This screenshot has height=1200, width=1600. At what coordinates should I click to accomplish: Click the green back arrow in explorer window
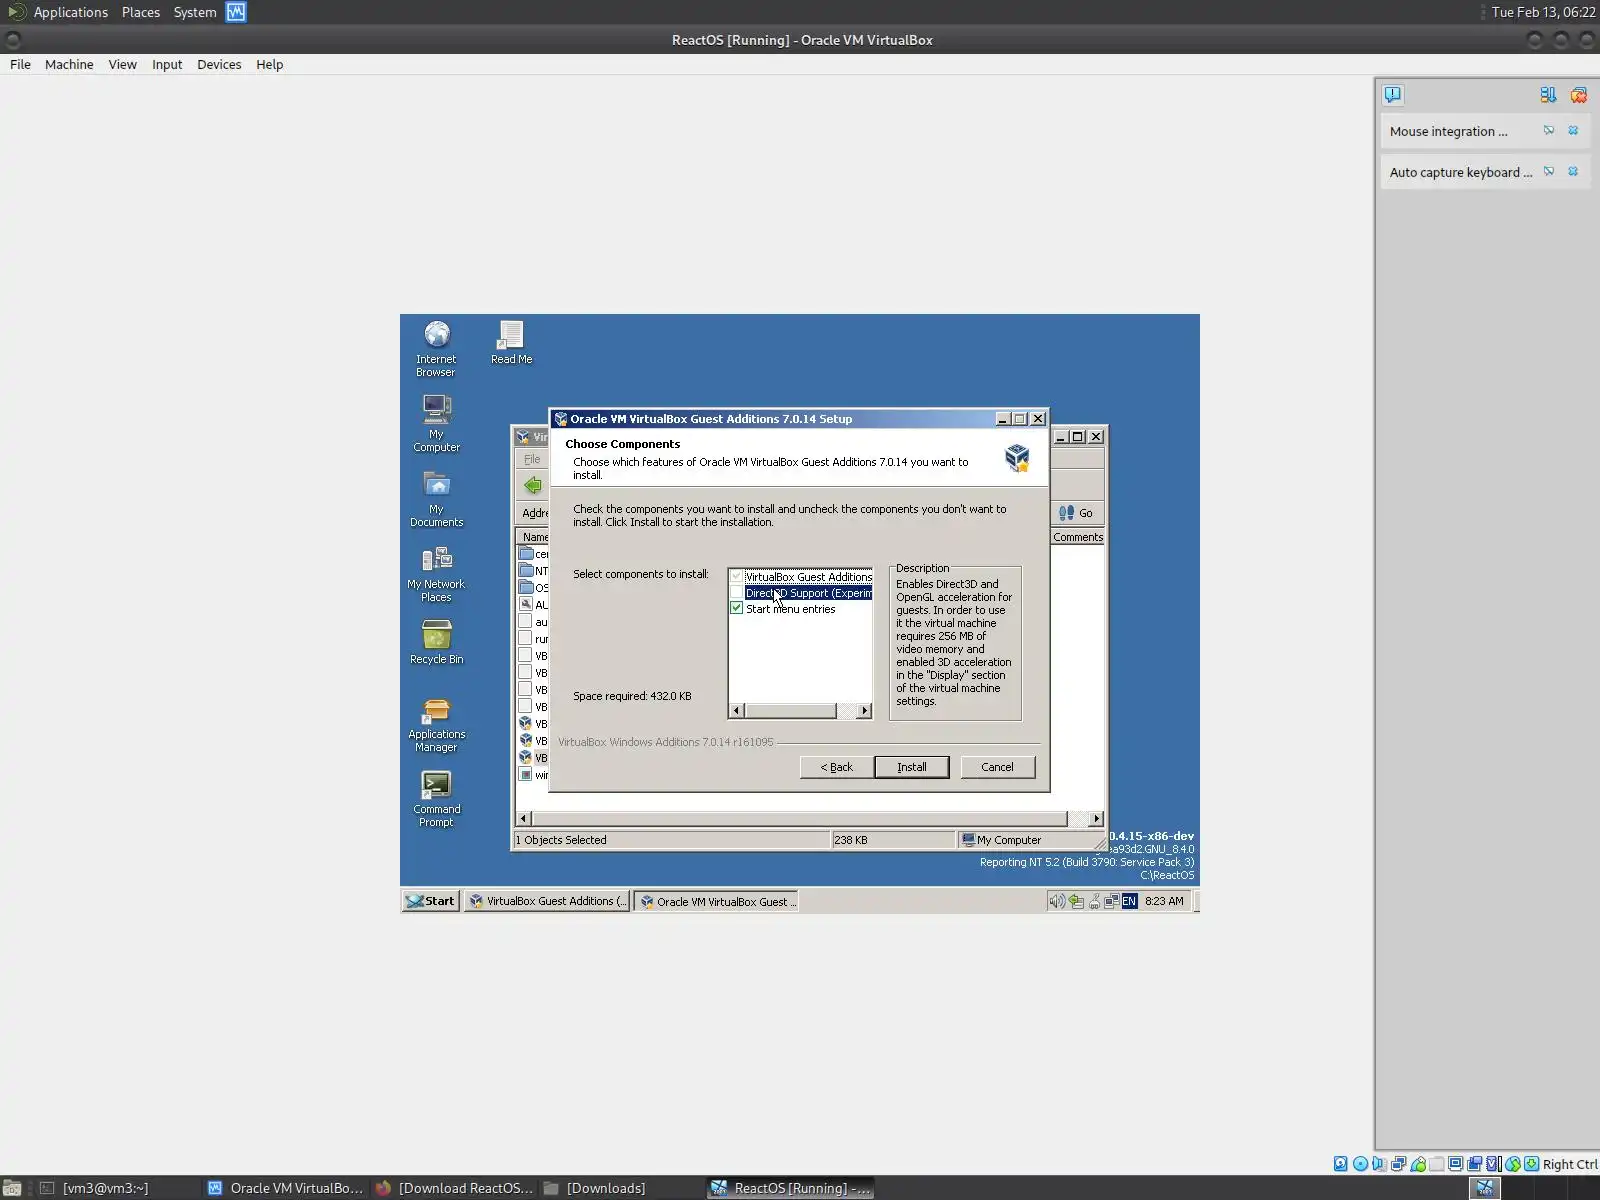[x=533, y=485]
